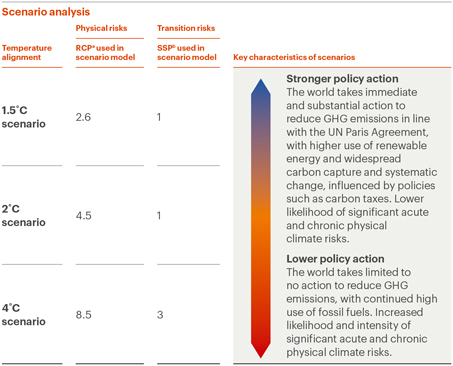Click the Scenario analysis heading

pyautogui.click(x=46, y=12)
